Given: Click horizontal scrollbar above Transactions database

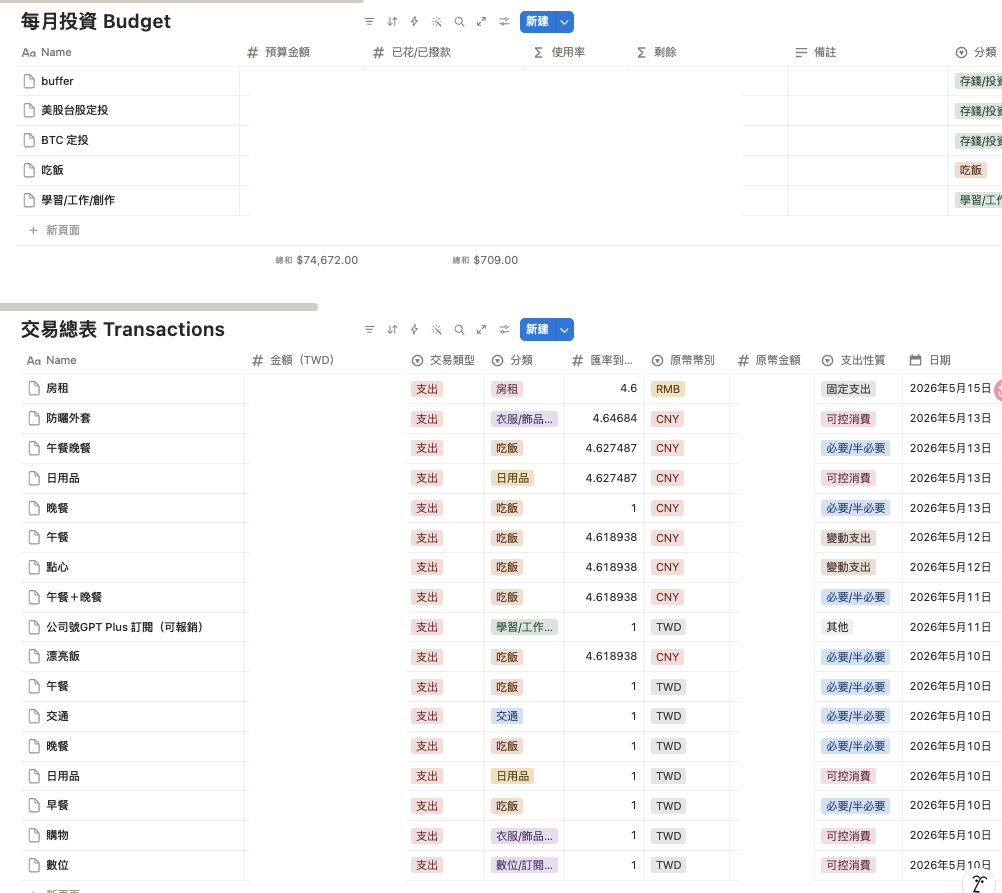Looking at the screenshot, I should pyautogui.click(x=158, y=307).
